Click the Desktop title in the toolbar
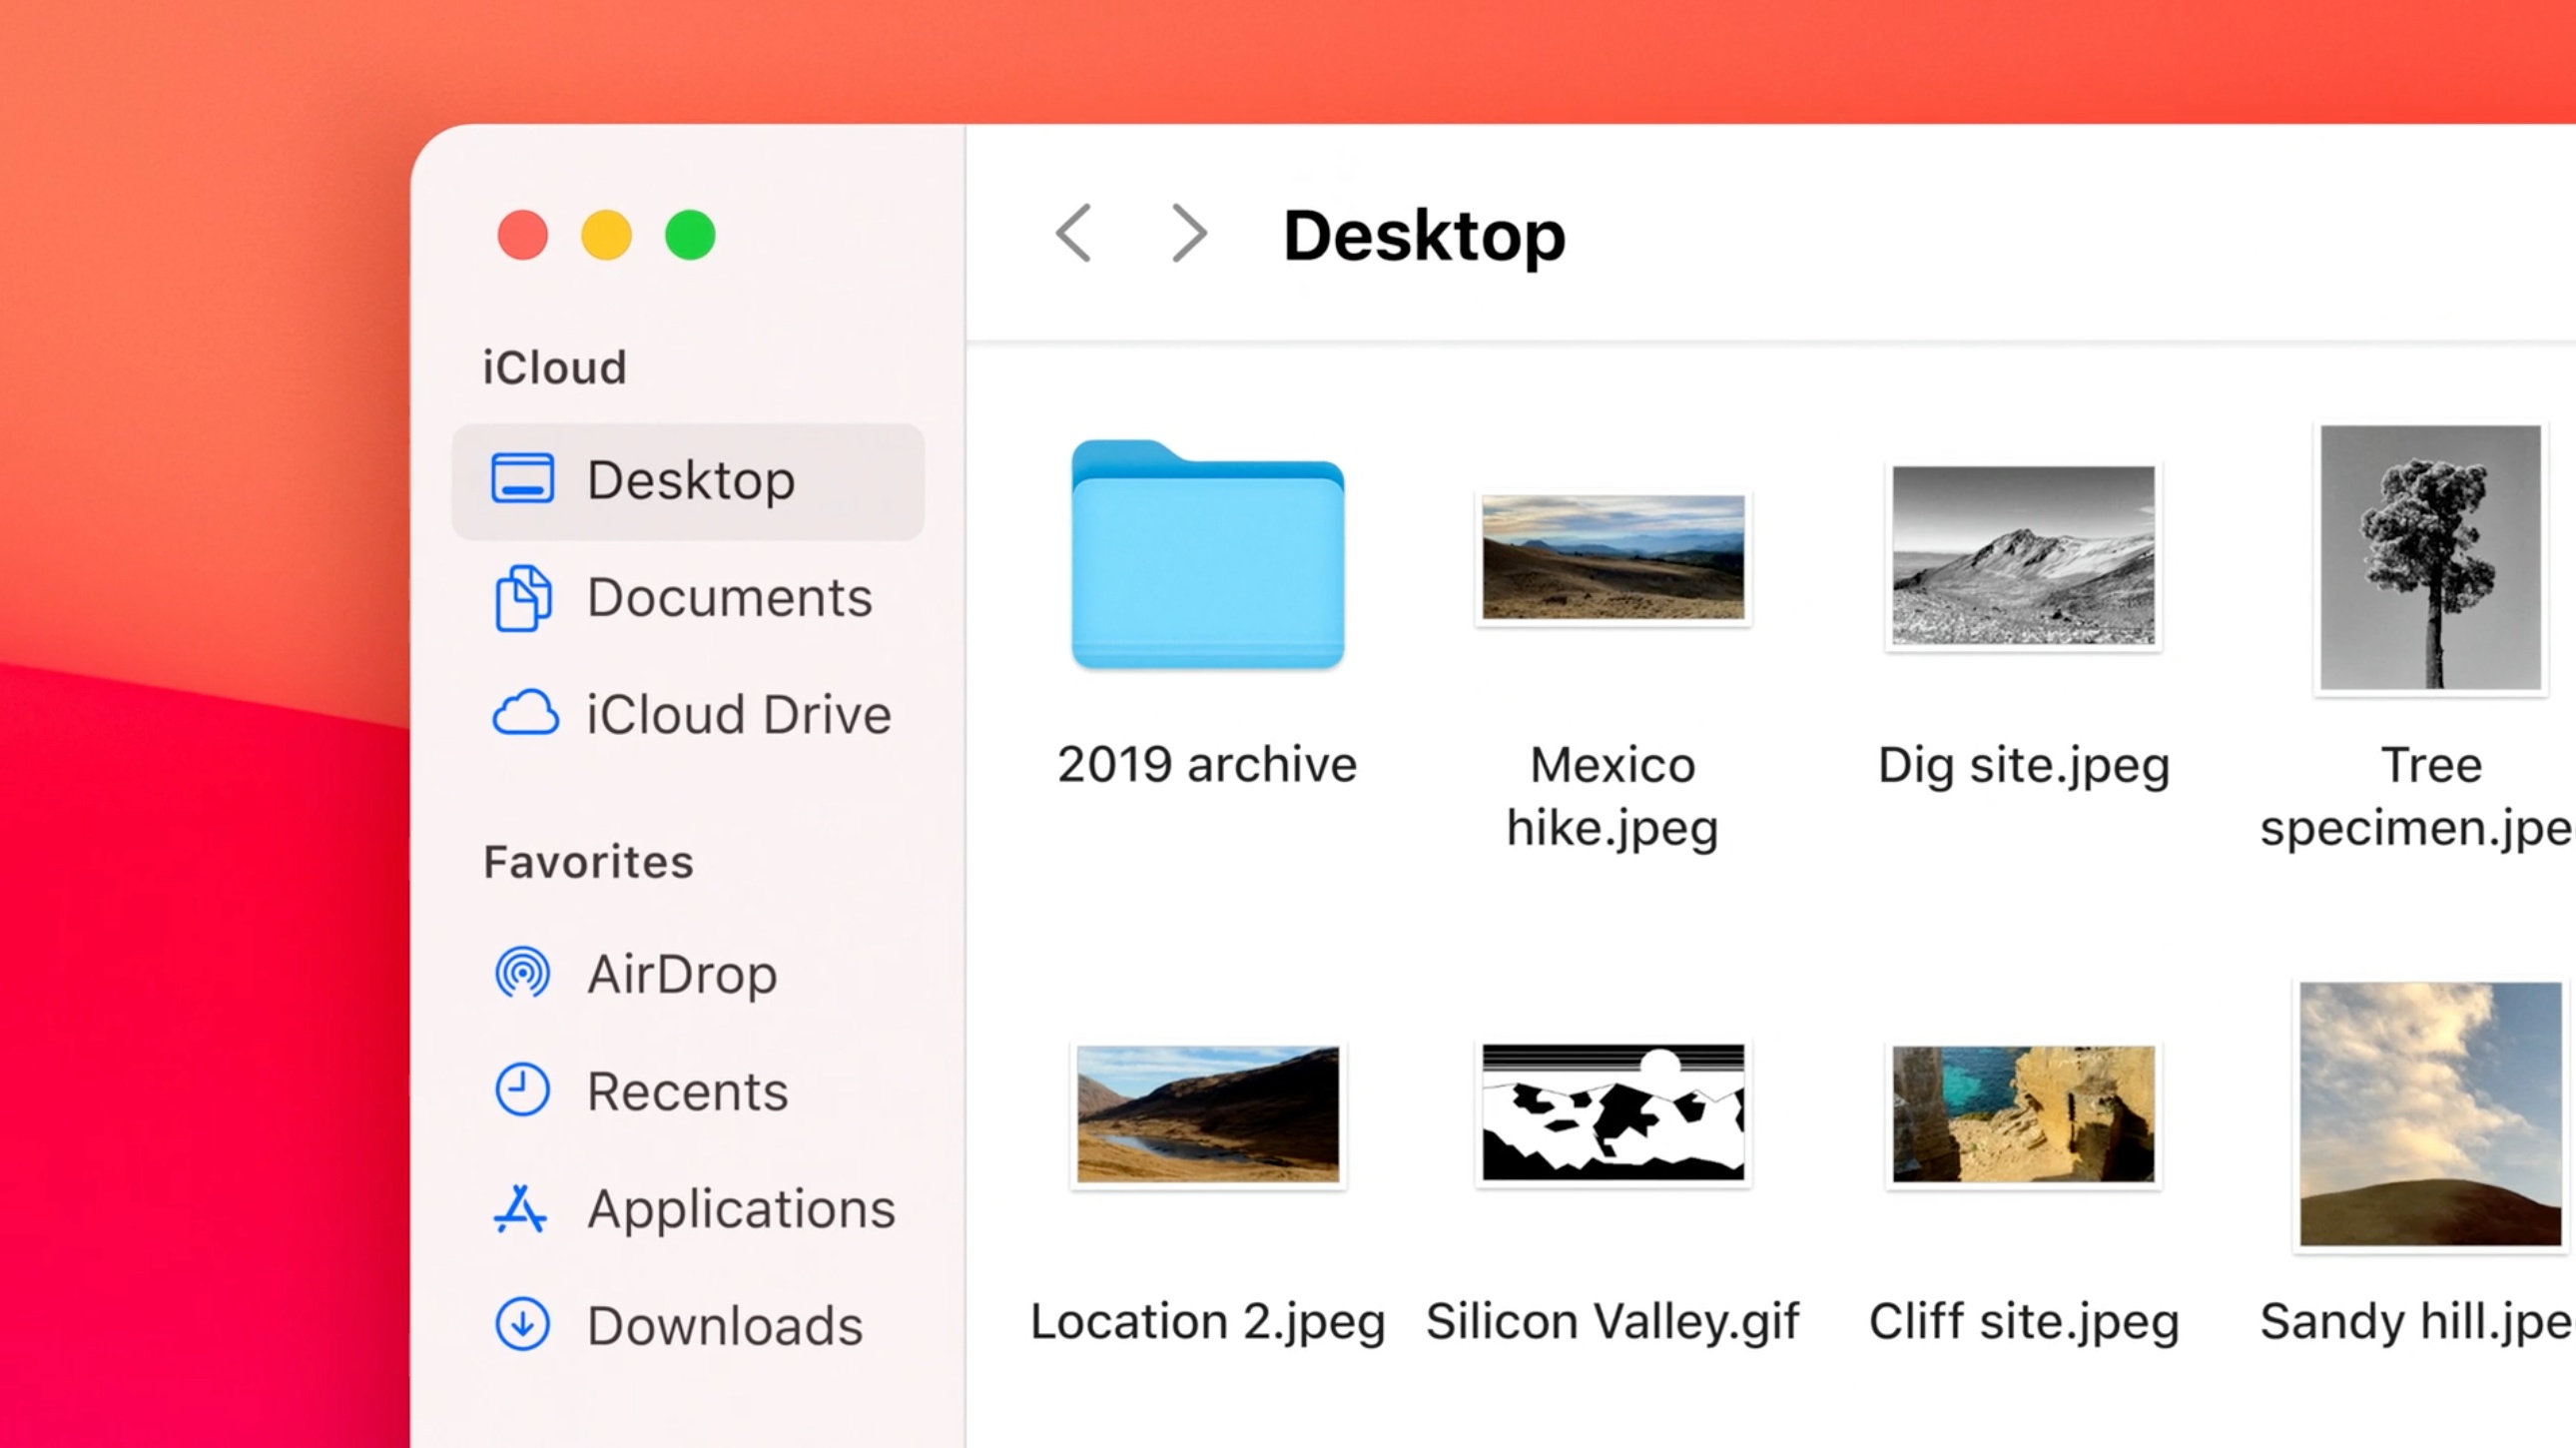 1424,234
